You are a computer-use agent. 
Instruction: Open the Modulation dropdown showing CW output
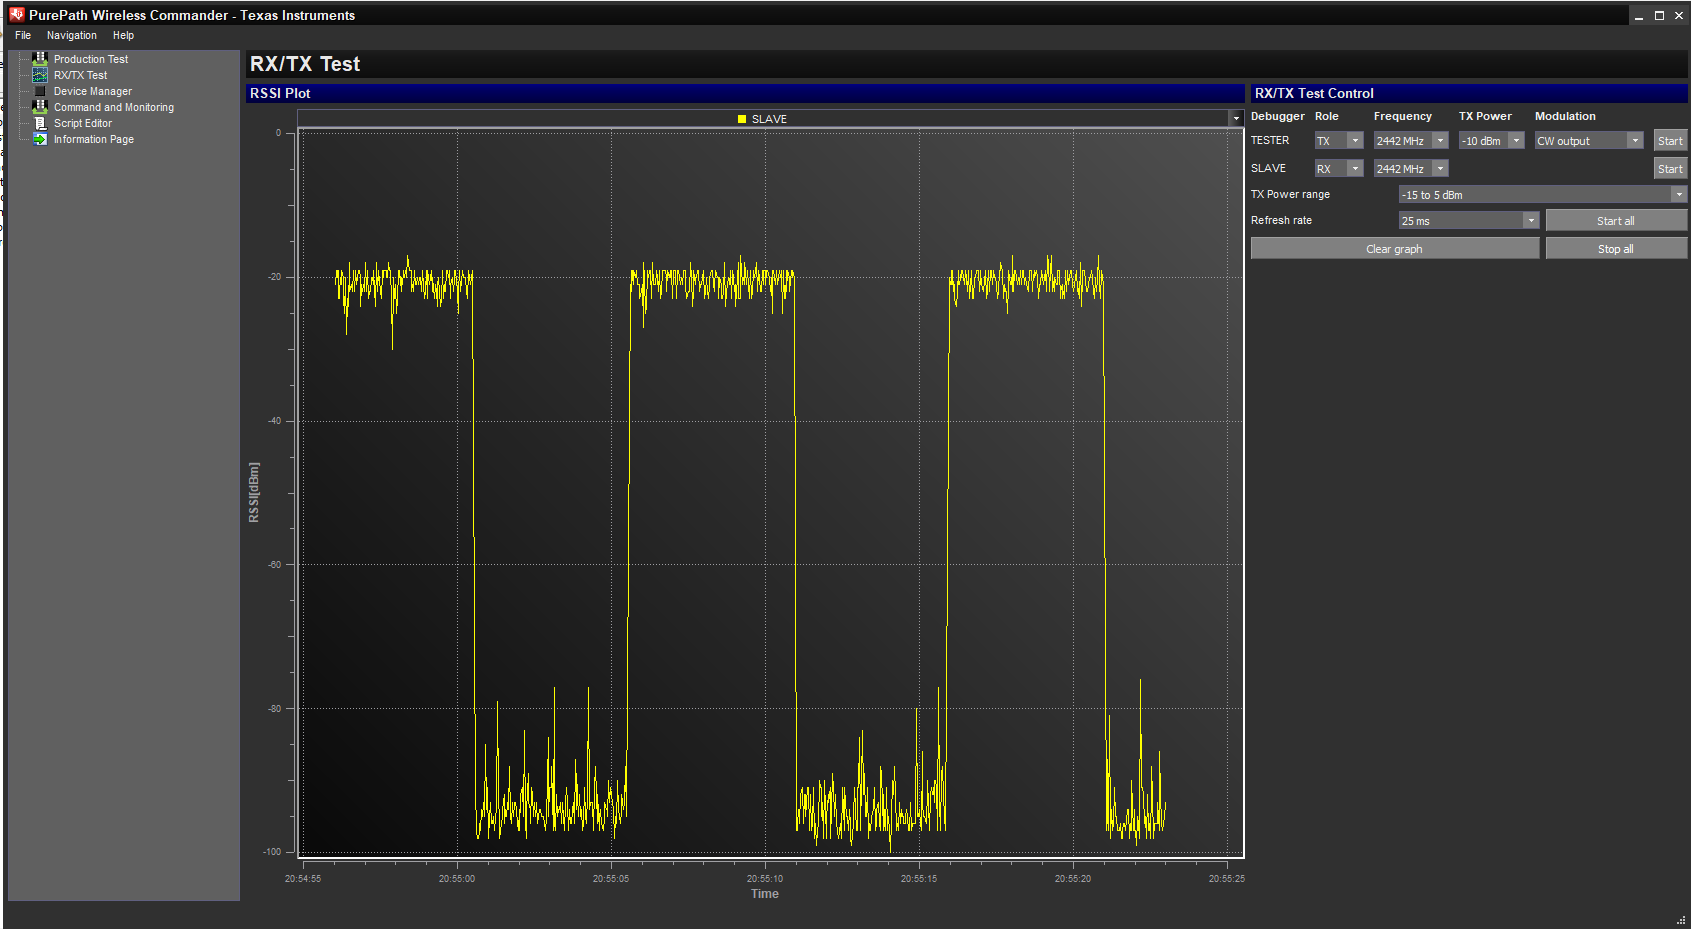(x=1589, y=141)
